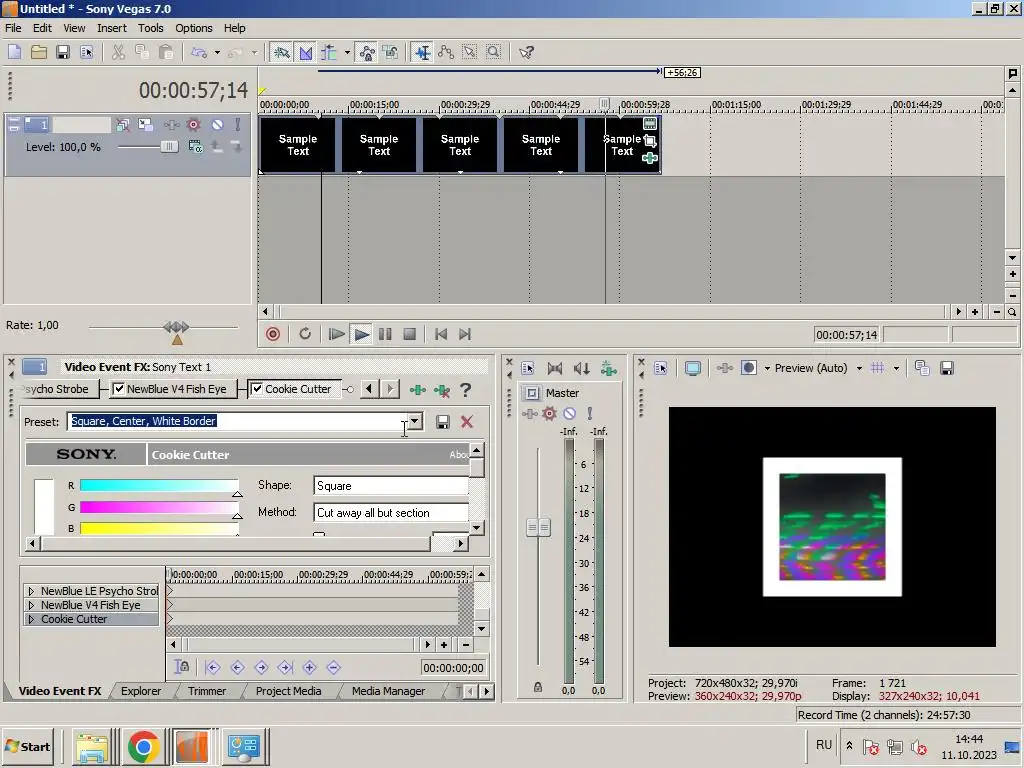This screenshot has width=1024, height=768.
Task: Open the Insert menu
Action: point(112,28)
